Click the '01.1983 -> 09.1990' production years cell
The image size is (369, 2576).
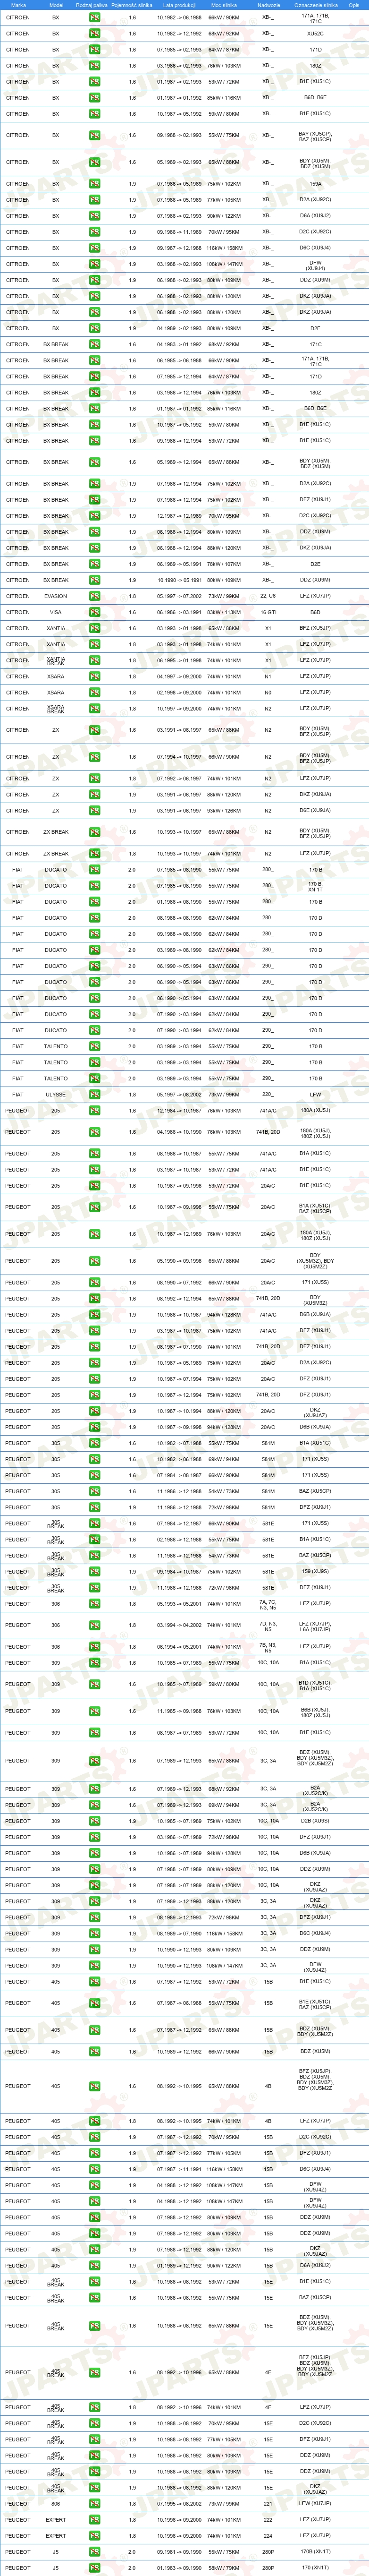[179, 2568]
